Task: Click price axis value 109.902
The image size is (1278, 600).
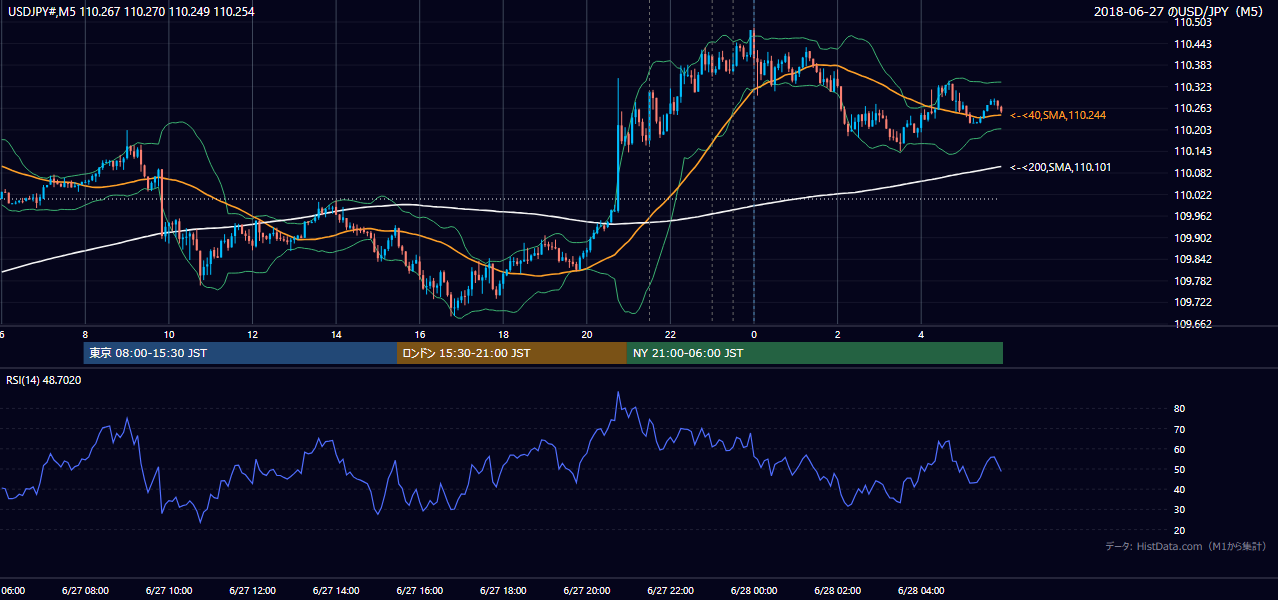Action: pyautogui.click(x=1193, y=238)
